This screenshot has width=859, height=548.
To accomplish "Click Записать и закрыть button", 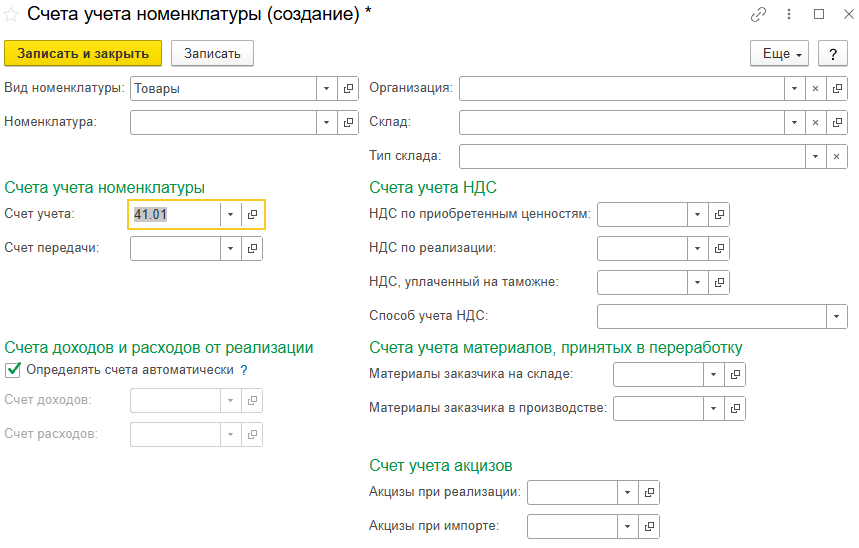I will 83,54.
